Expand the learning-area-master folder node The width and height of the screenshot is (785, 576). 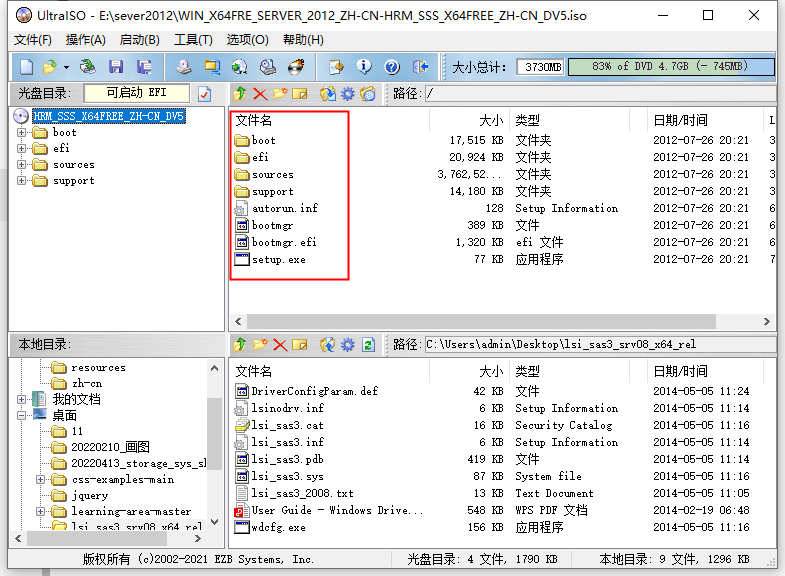click(41, 511)
